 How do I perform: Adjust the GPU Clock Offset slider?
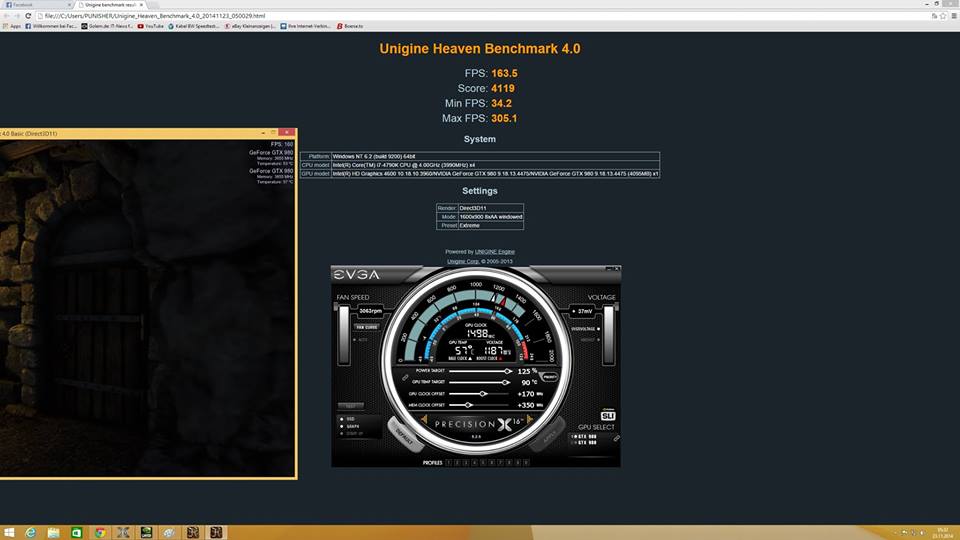[x=479, y=394]
